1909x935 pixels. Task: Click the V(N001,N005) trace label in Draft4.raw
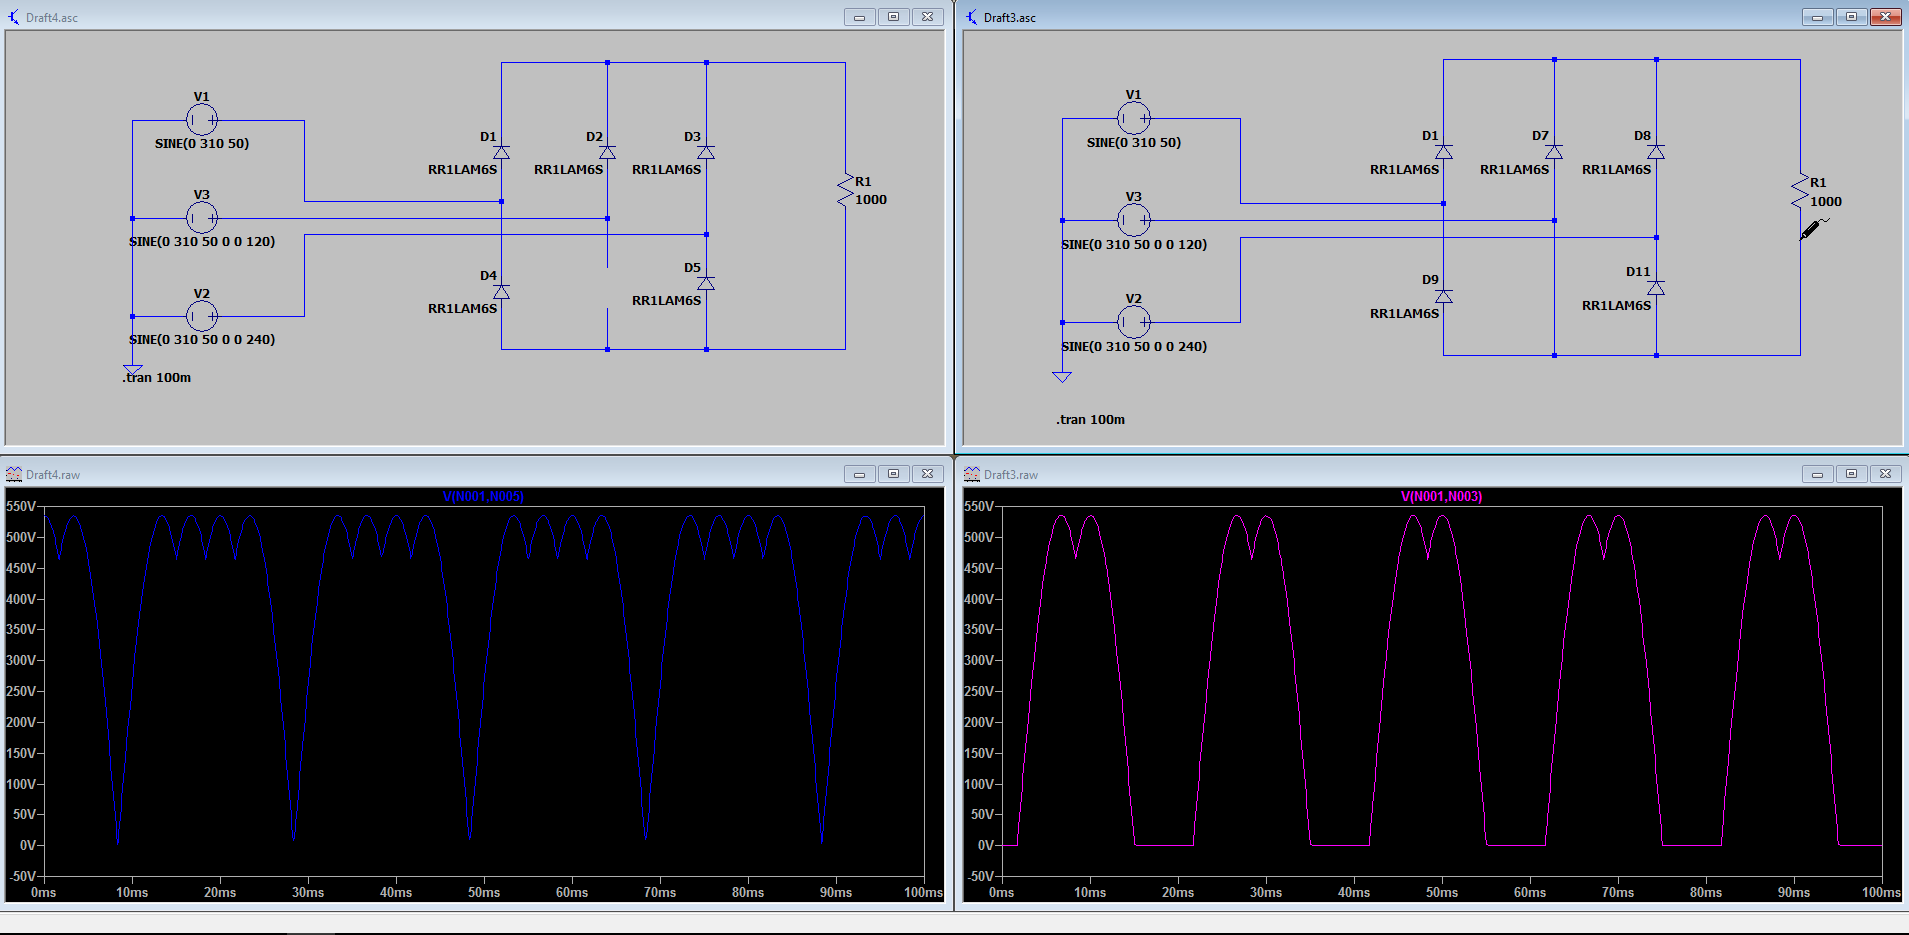pyautogui.click(x=483, y=497)
